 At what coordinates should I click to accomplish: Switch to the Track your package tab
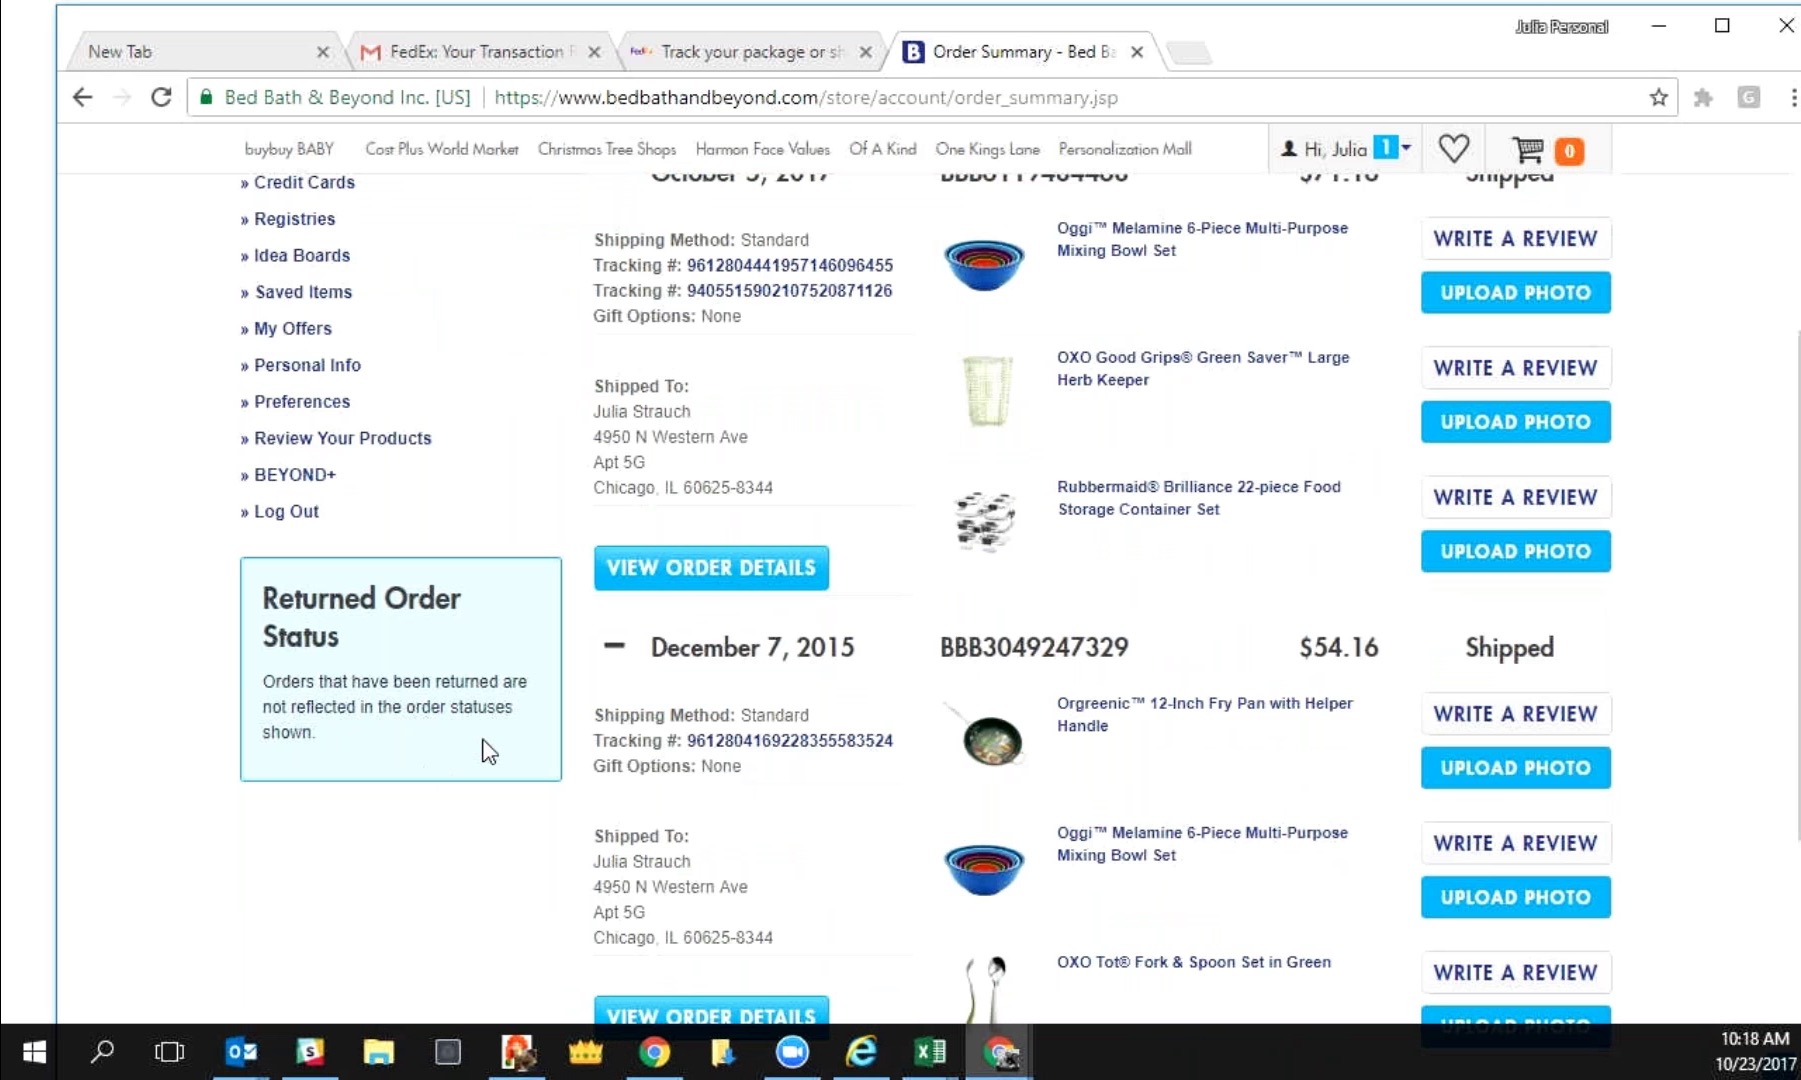(751, 52)
